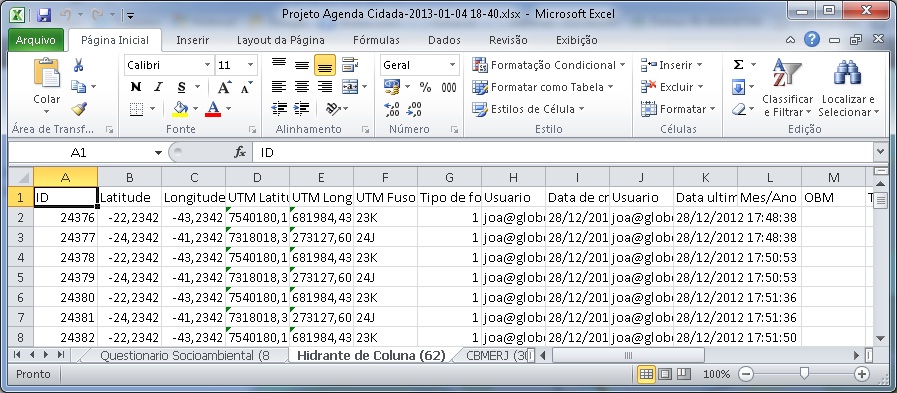
Task: Click the Increase Indent icon
Action: [x=301, y=109]
